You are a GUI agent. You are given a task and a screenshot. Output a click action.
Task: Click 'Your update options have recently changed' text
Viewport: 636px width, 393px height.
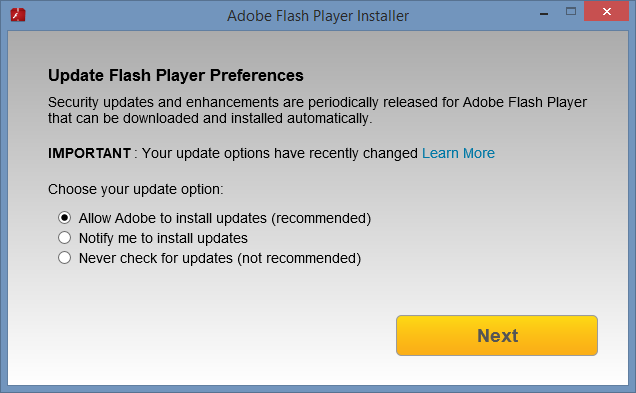coord(280,153)
